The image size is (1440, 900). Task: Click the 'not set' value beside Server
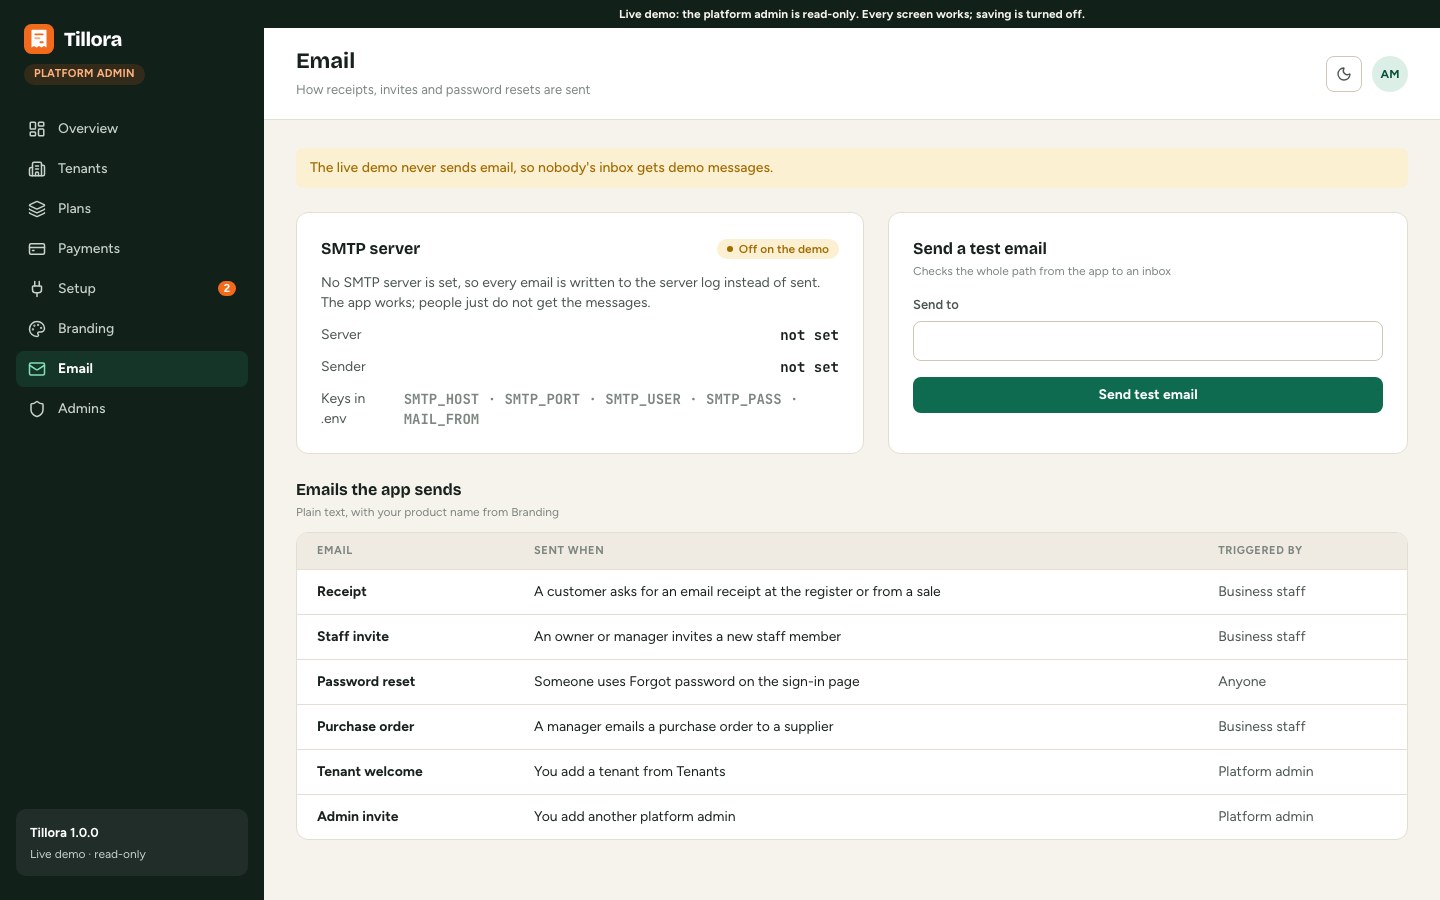pos(809,335)
